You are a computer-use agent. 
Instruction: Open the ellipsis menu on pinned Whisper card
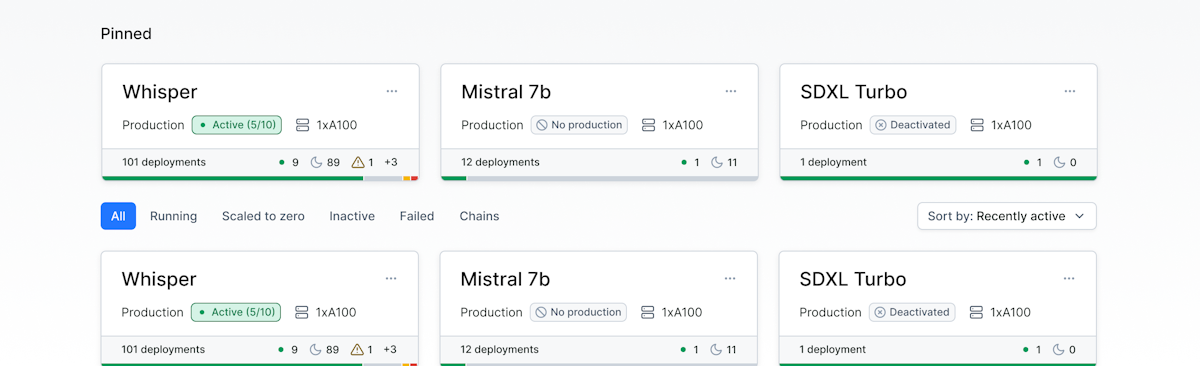392,91
